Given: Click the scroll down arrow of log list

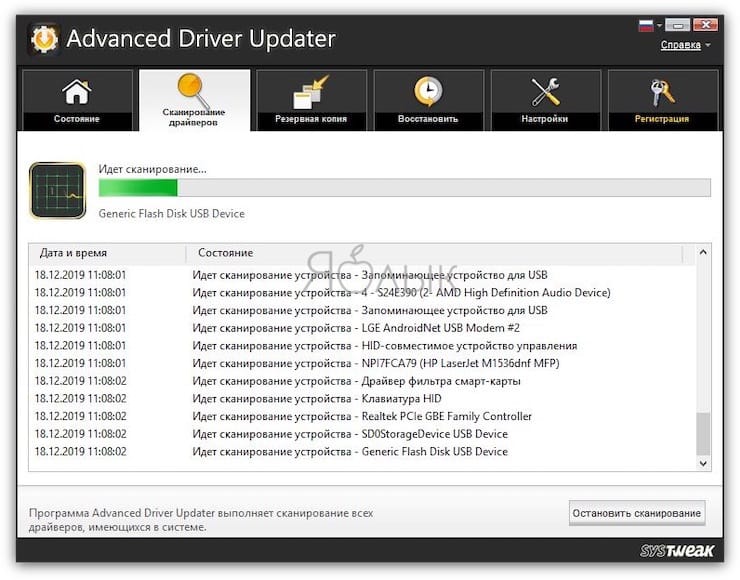Looking at the screenshot, I should point(703,463).
